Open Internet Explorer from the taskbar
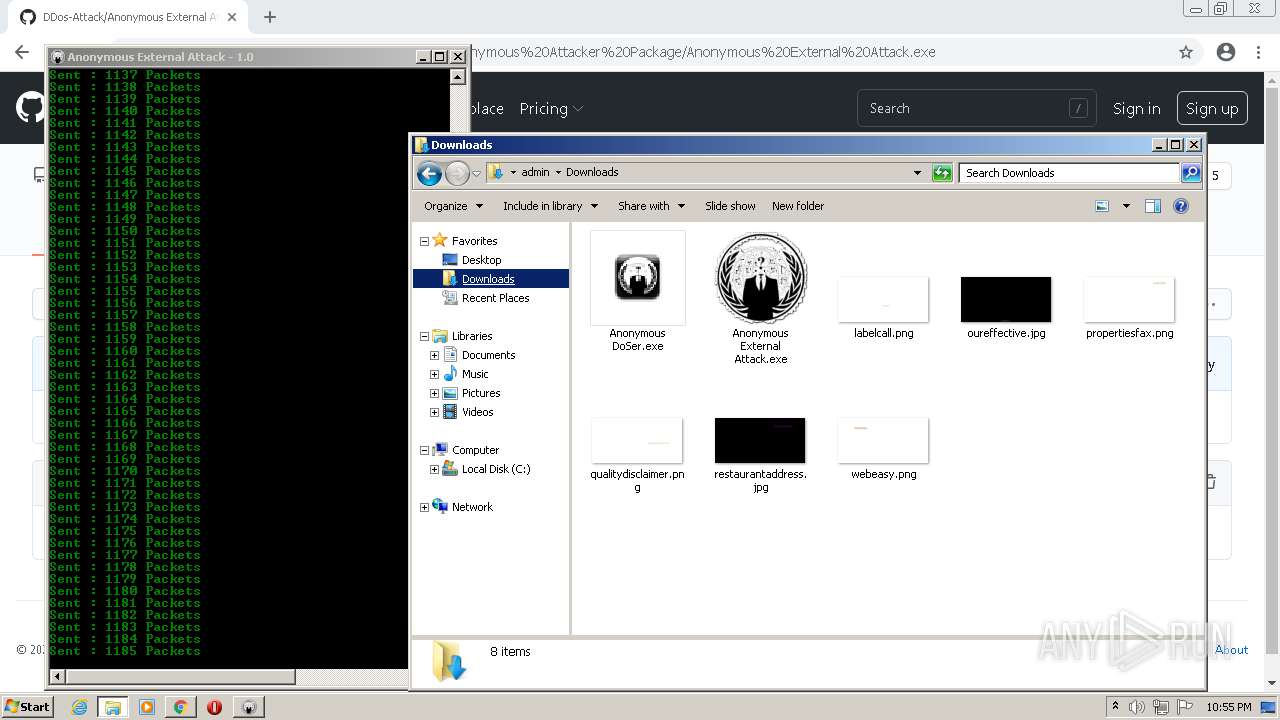This screenshot has width=1280, height=720. [79, 707]
